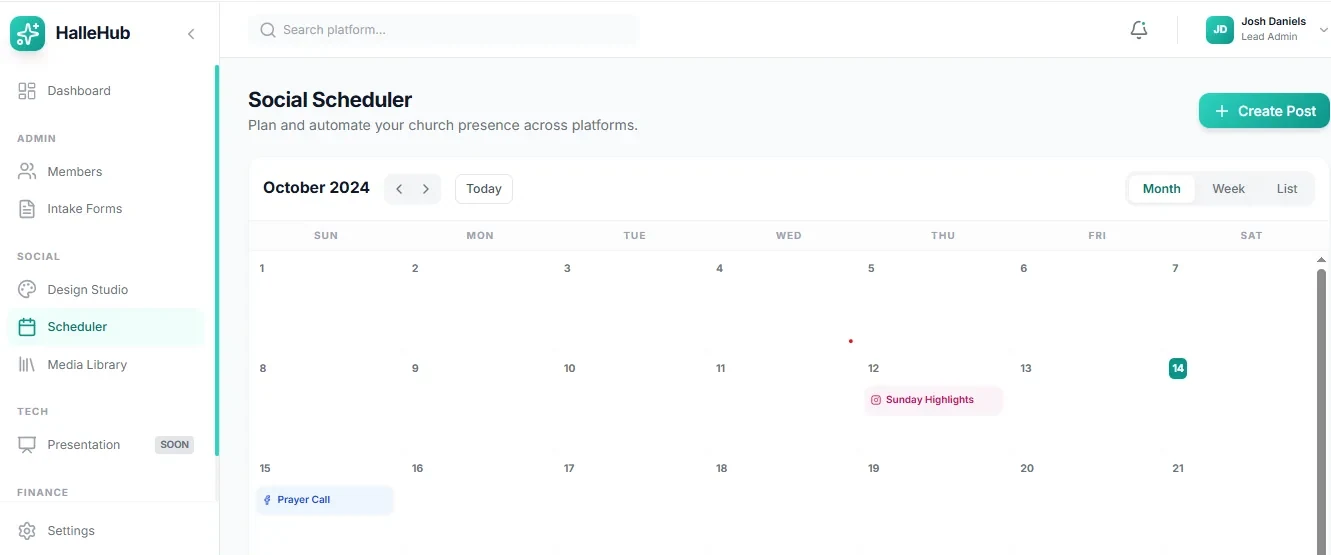Select highlighted day 14 on the calendar
Screen dimensions: 1331x555
[1178, 368]
